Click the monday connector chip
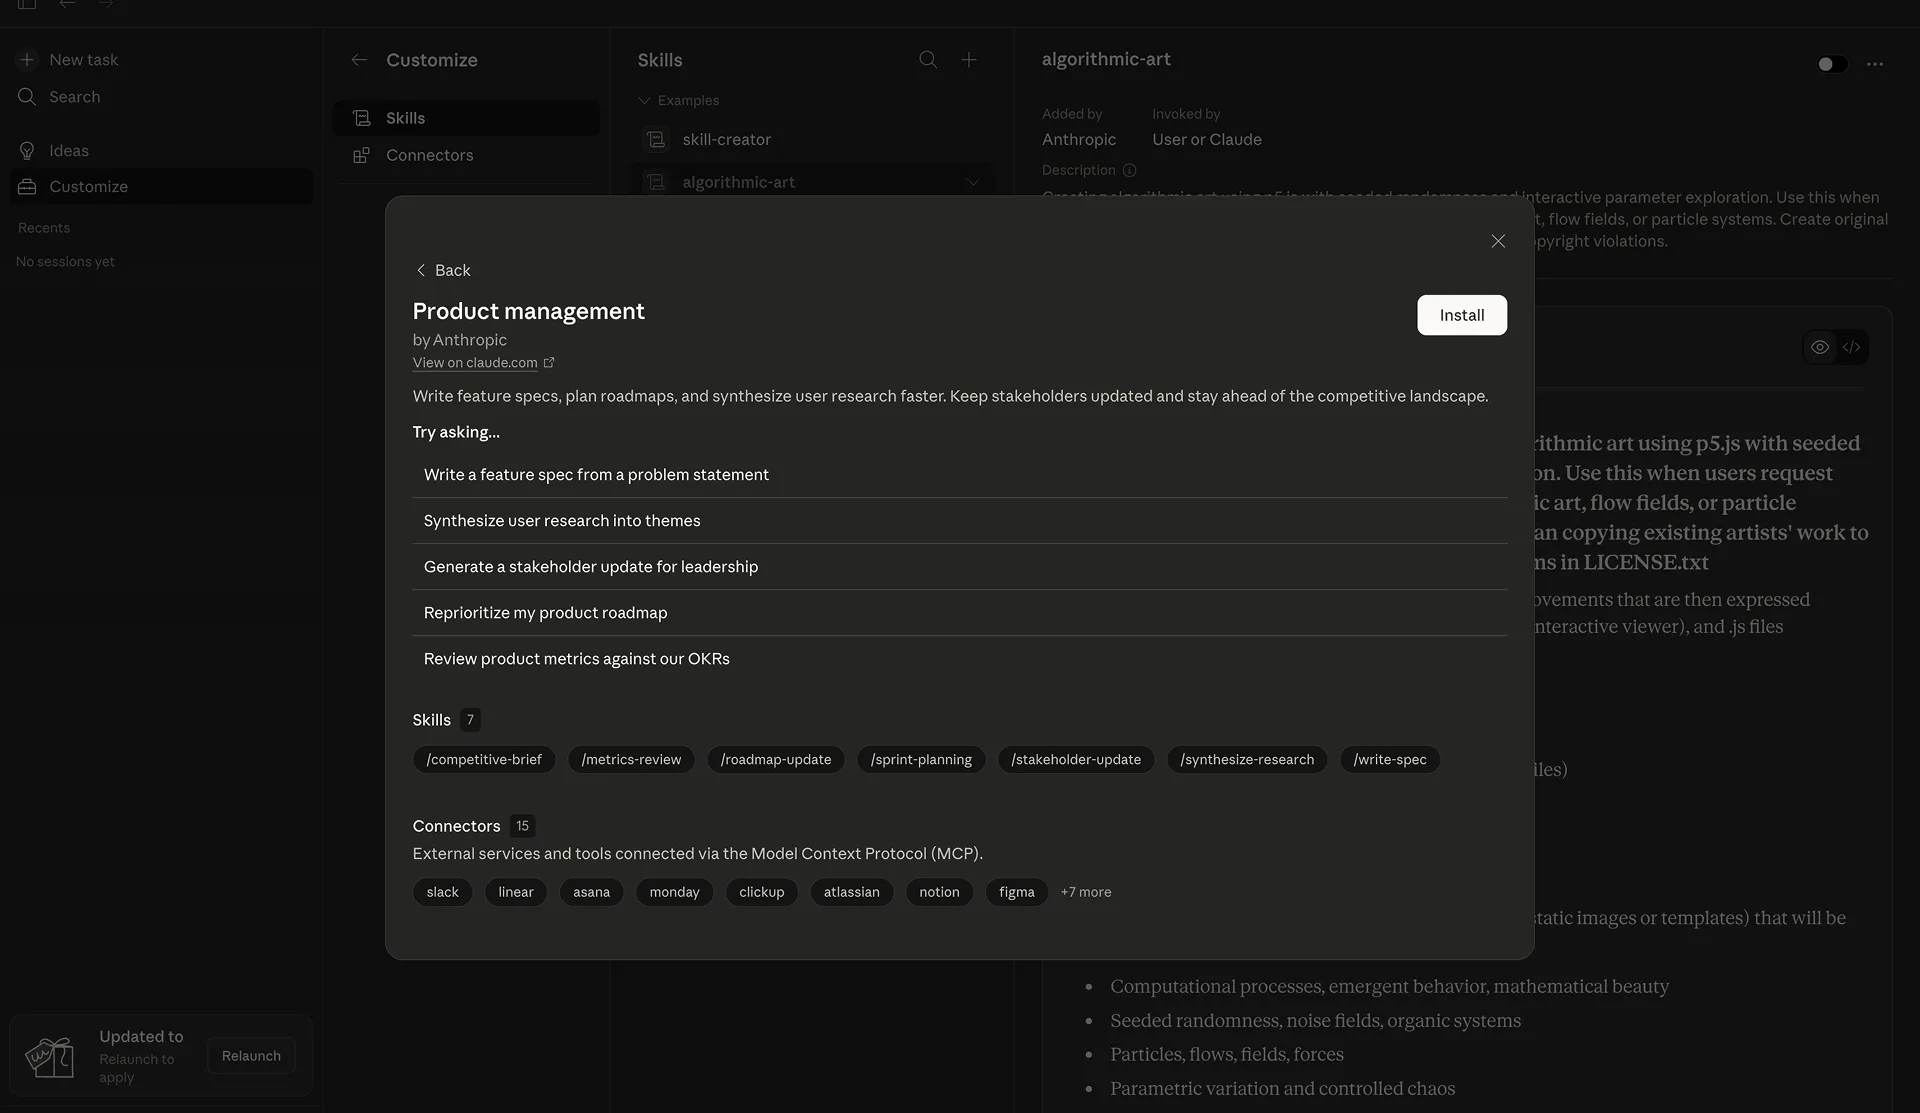This screenshot has height=1113, width=1920. coord(674,892)
